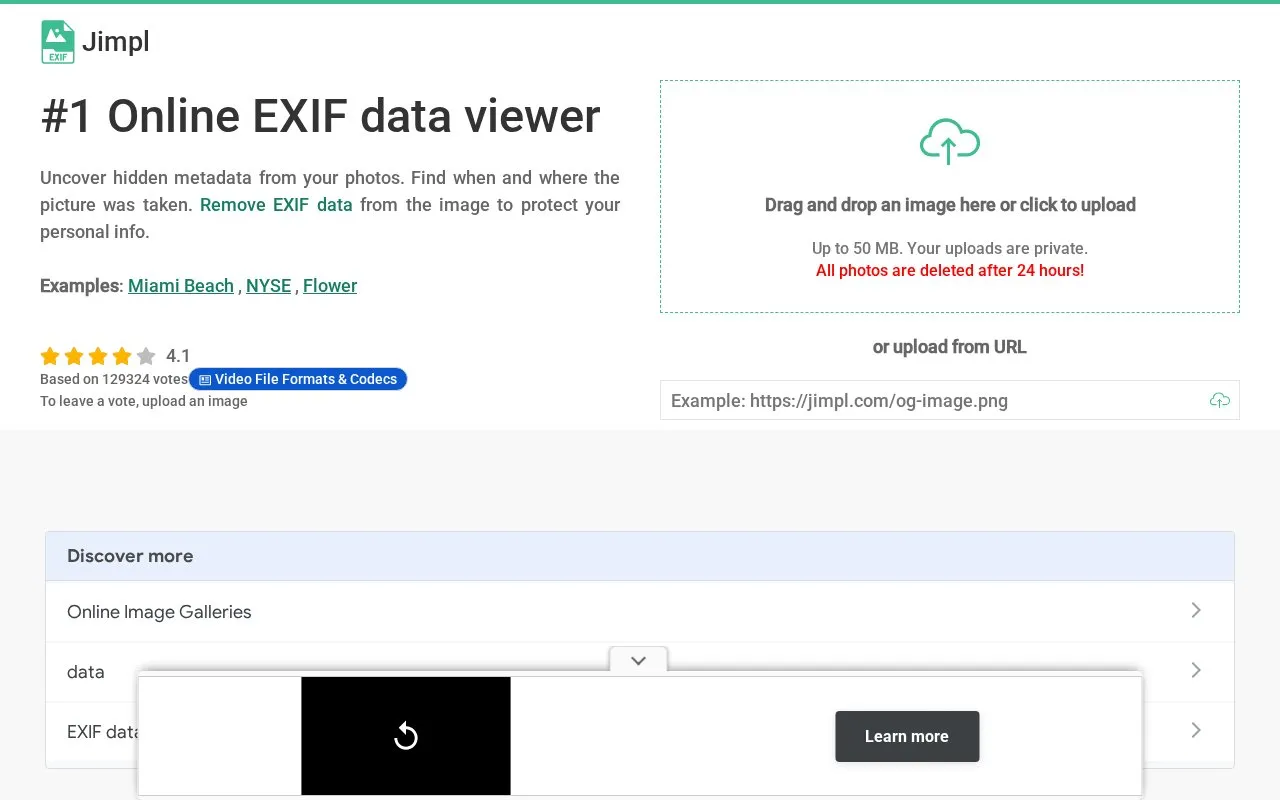Click 'All photos are deleted after 24 hours!' notice

coord(950,270)
